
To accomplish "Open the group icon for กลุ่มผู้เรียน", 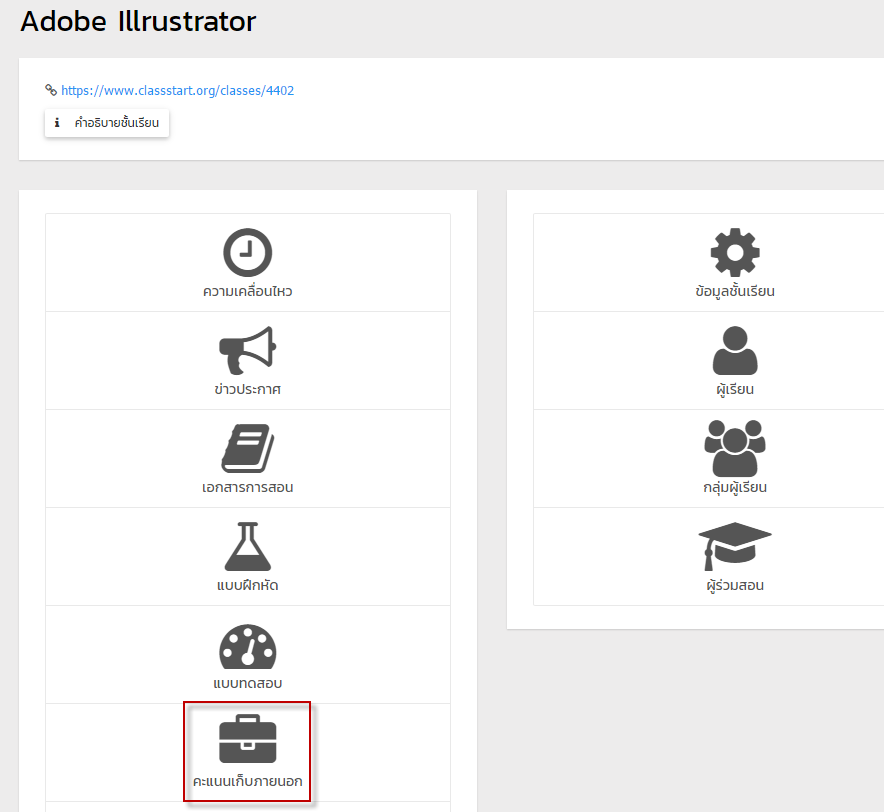I will (x=735, y=448).
